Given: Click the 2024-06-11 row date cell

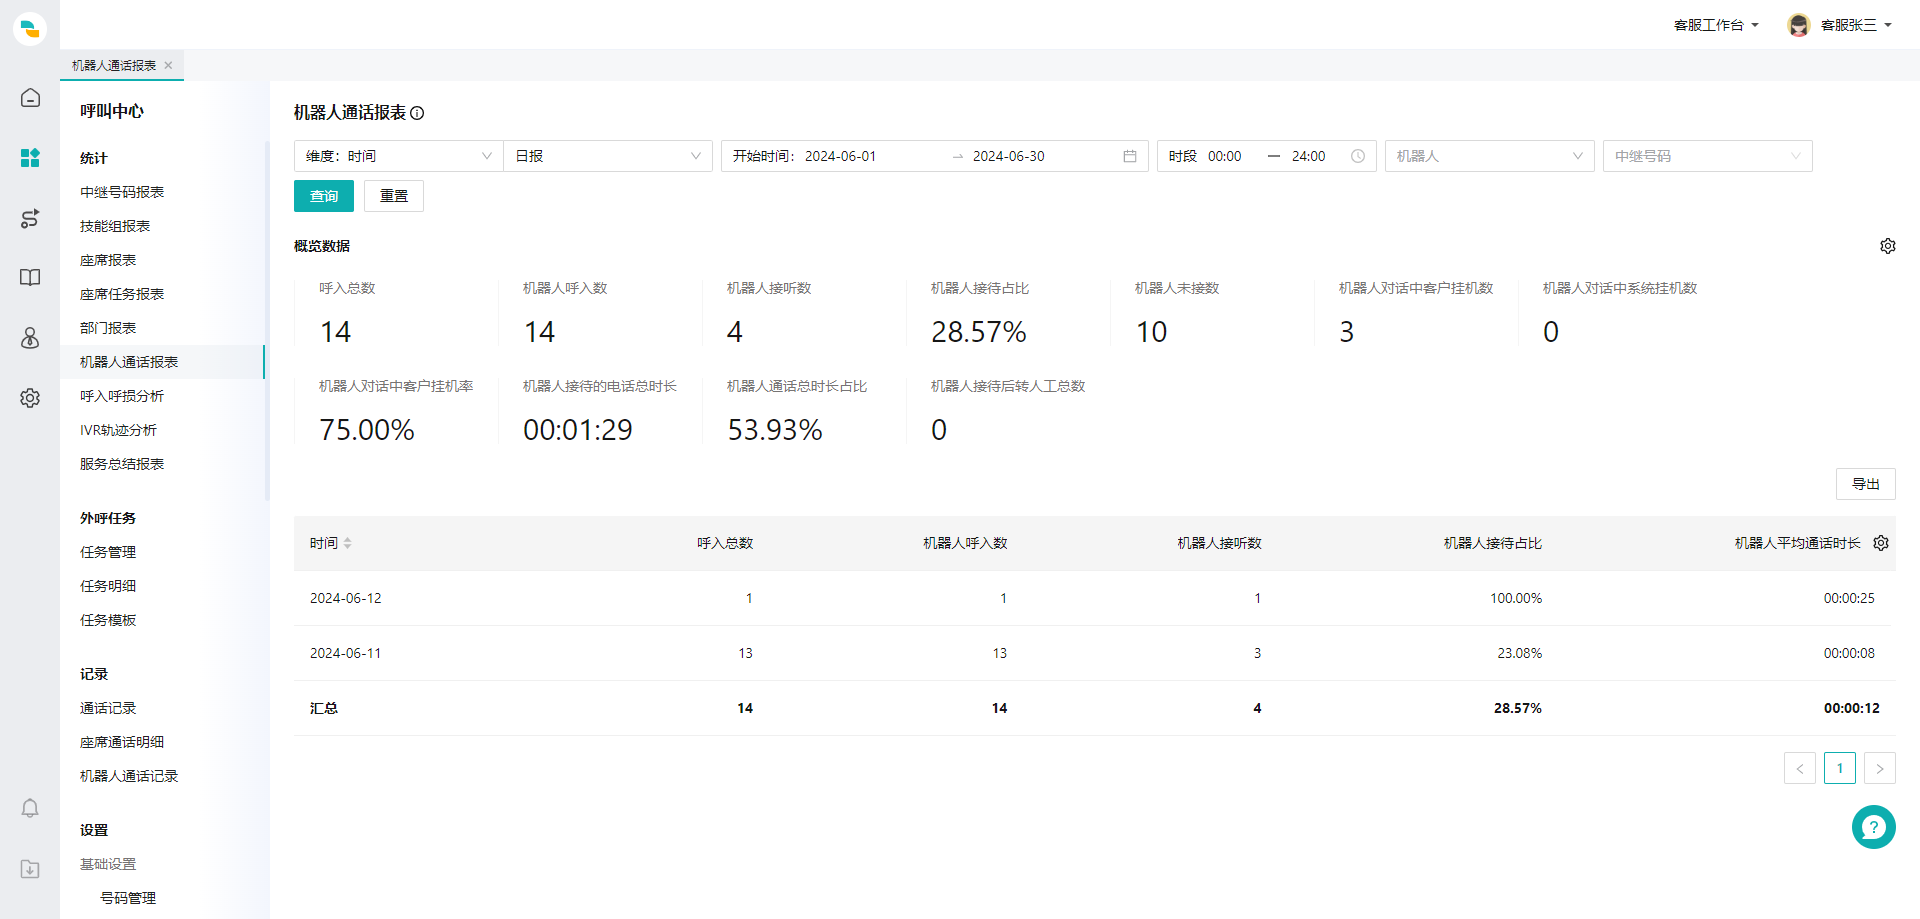Looking at the screenshot, I should coord(346,653).
